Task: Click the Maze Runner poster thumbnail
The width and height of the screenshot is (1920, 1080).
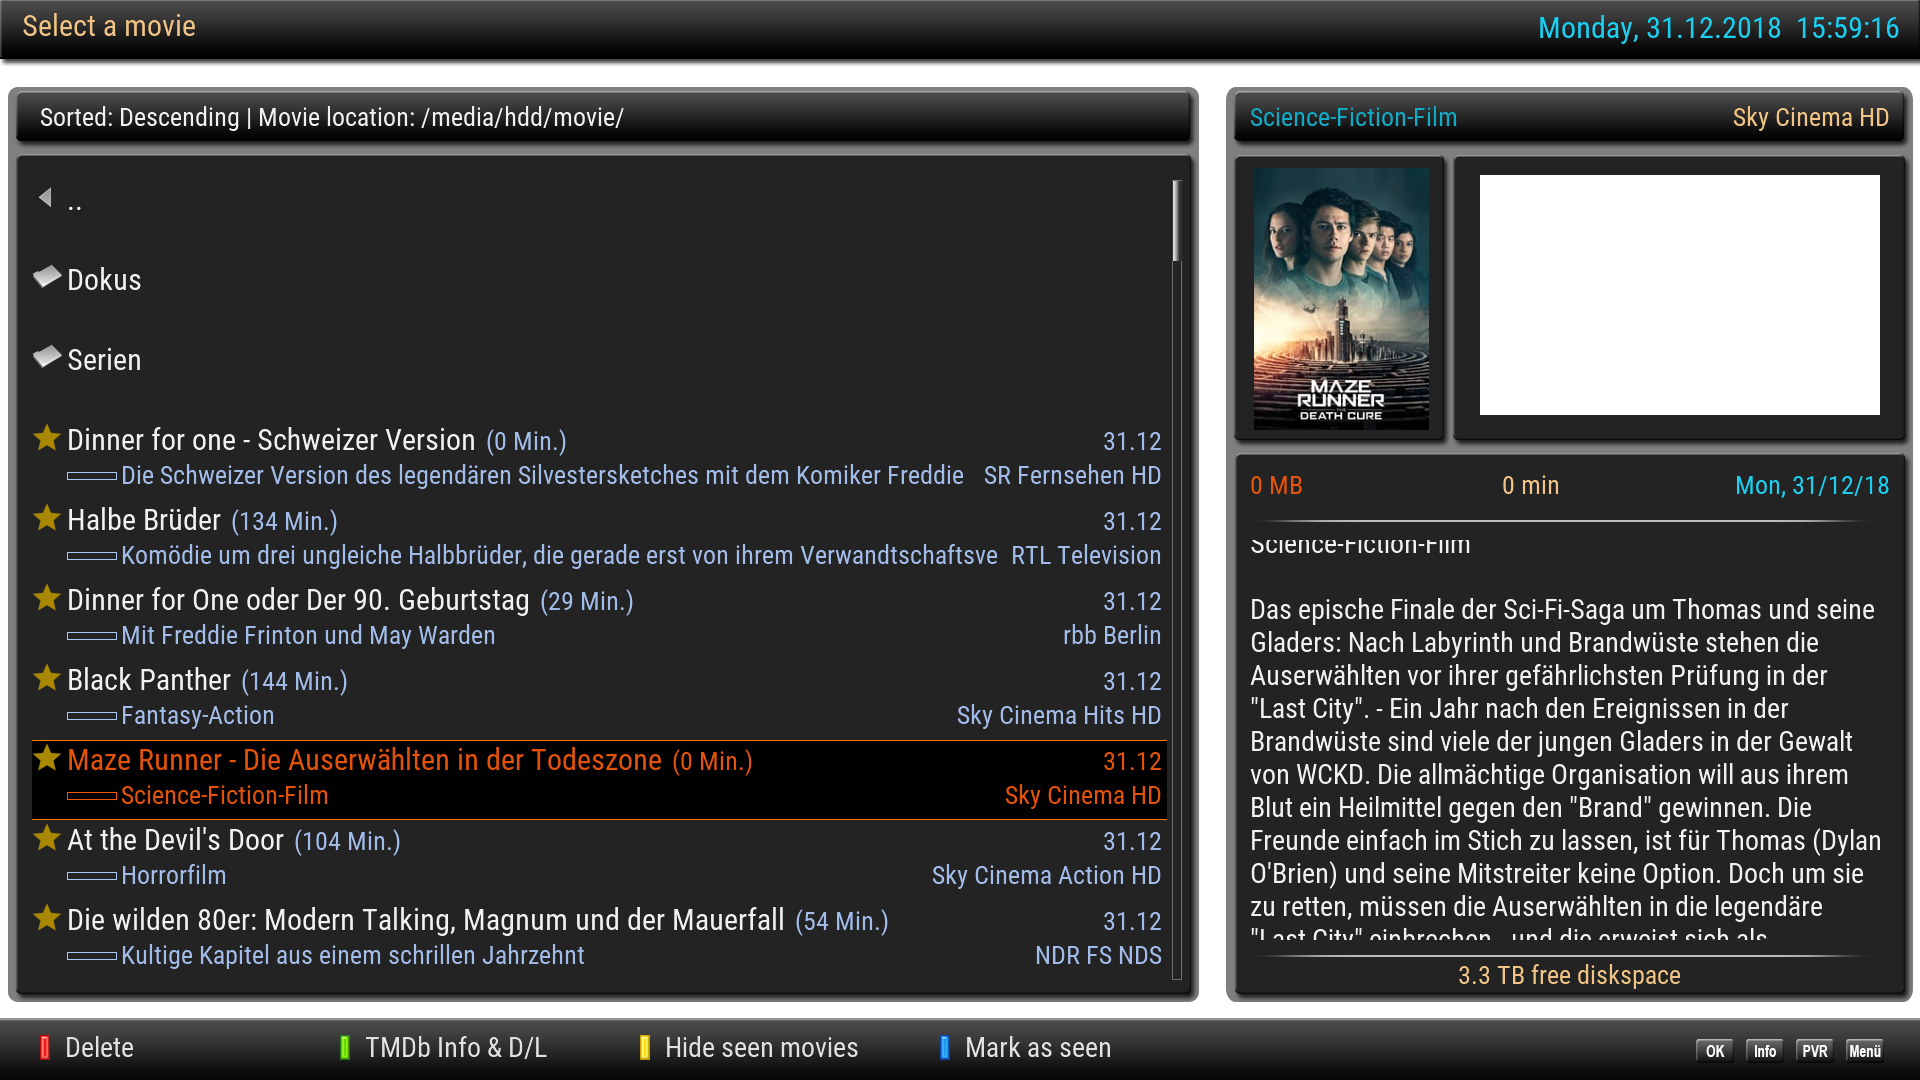Action: point(1340,297)
